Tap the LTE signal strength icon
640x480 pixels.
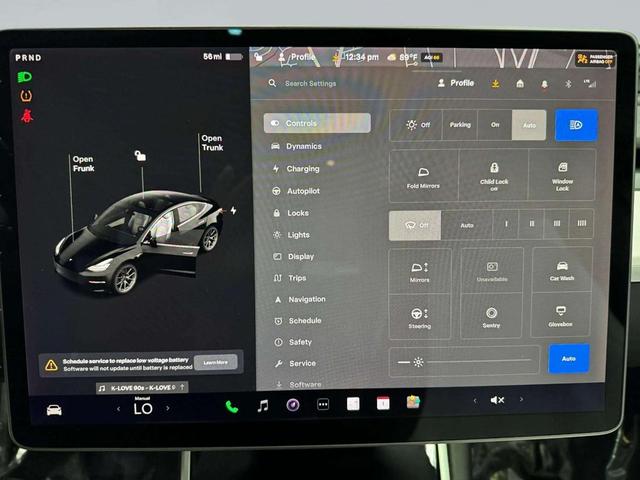click(590, 84)
